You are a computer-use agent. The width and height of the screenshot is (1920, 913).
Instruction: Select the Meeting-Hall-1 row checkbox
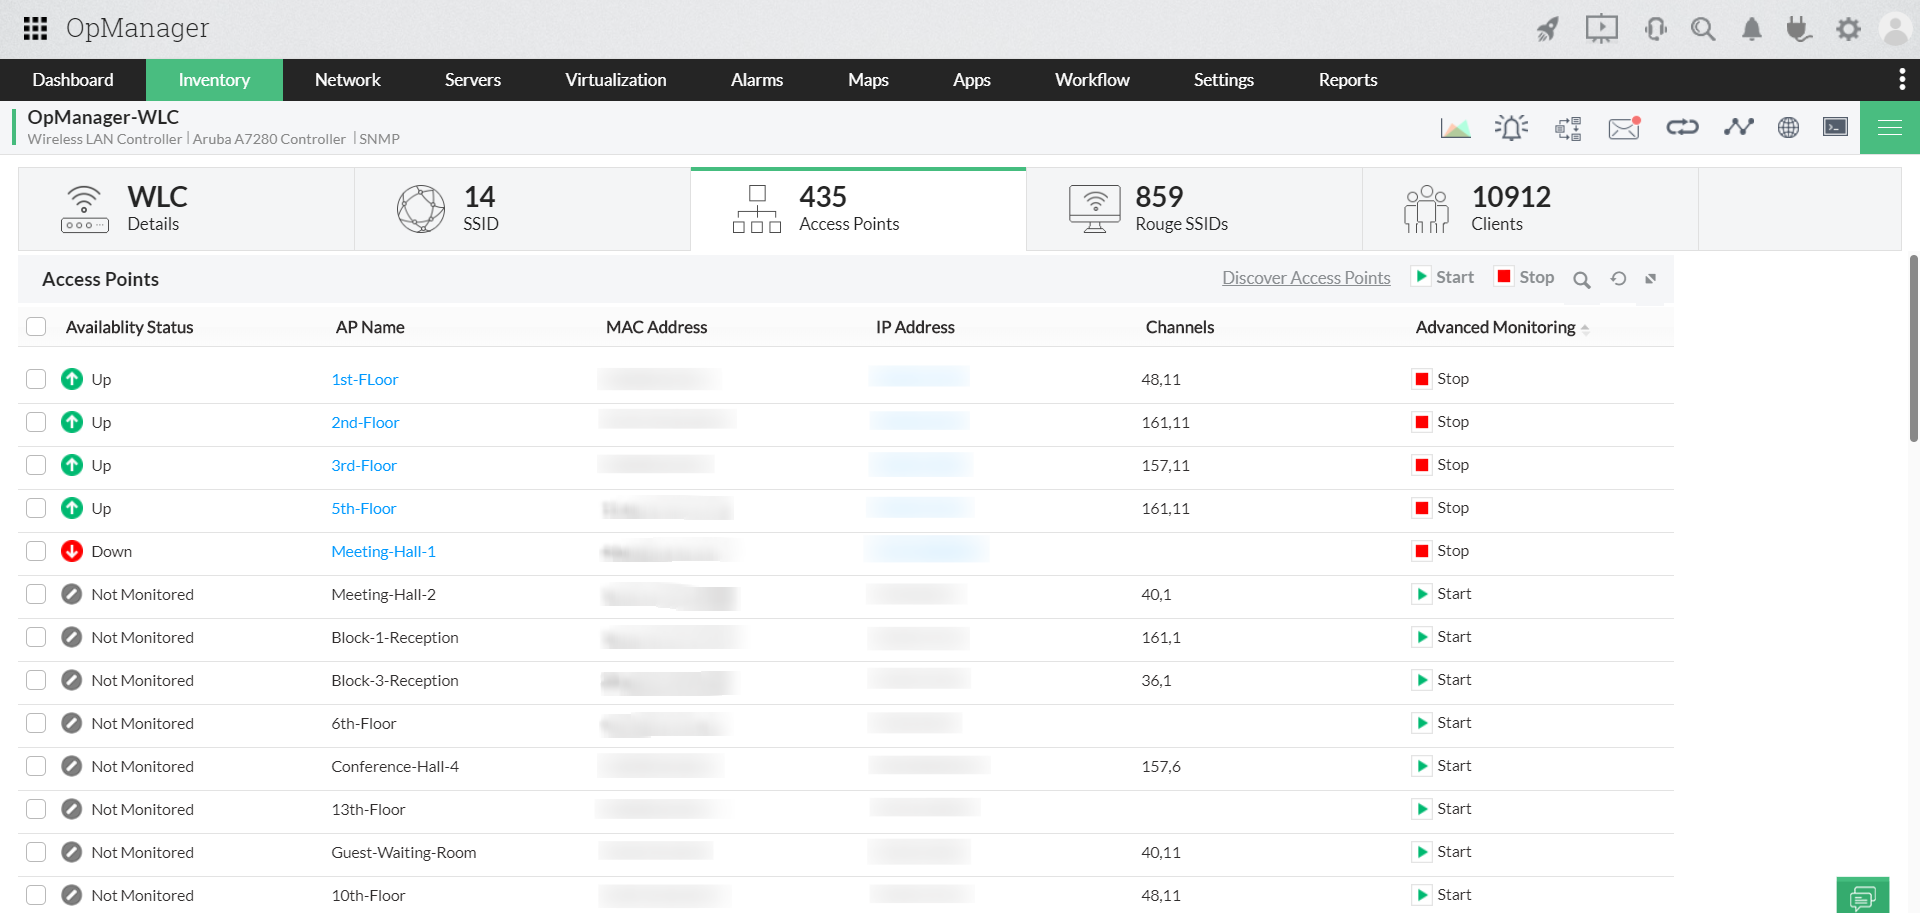click(36, 551)
